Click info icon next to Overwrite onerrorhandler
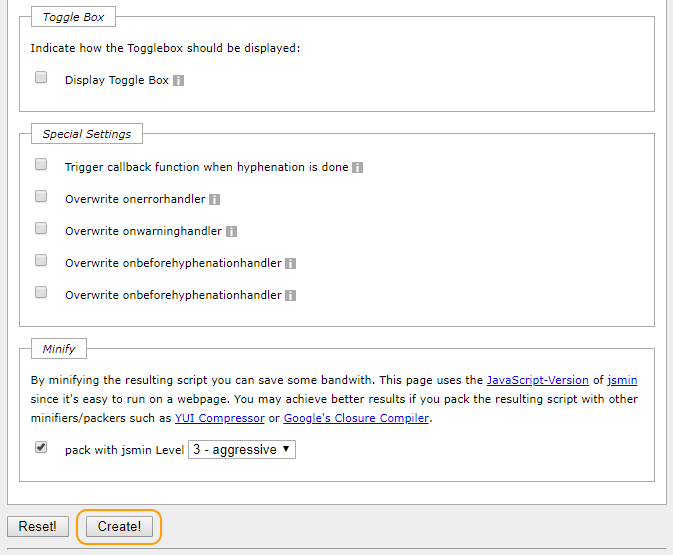The image size is (673, 555). point(215,200)
